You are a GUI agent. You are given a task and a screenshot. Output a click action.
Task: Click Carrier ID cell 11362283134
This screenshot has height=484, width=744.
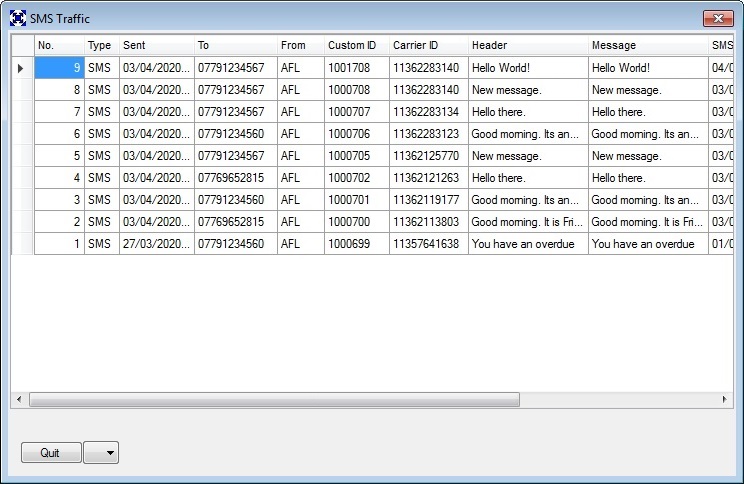[429, 112]
